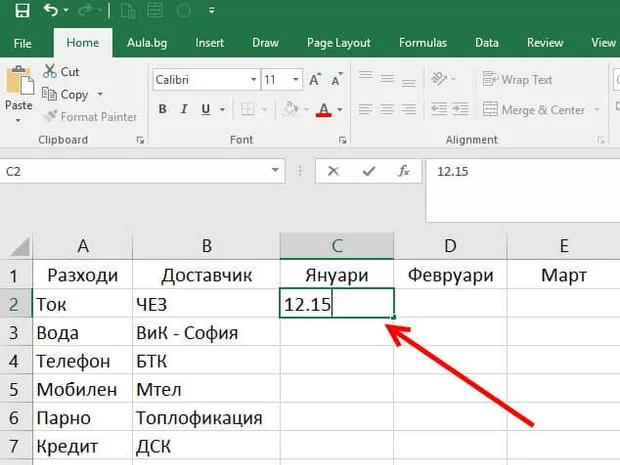Apply the red font color swatch
Image resolution: width=620 pixels, height=465 pixels.
[x=323, y=110]
